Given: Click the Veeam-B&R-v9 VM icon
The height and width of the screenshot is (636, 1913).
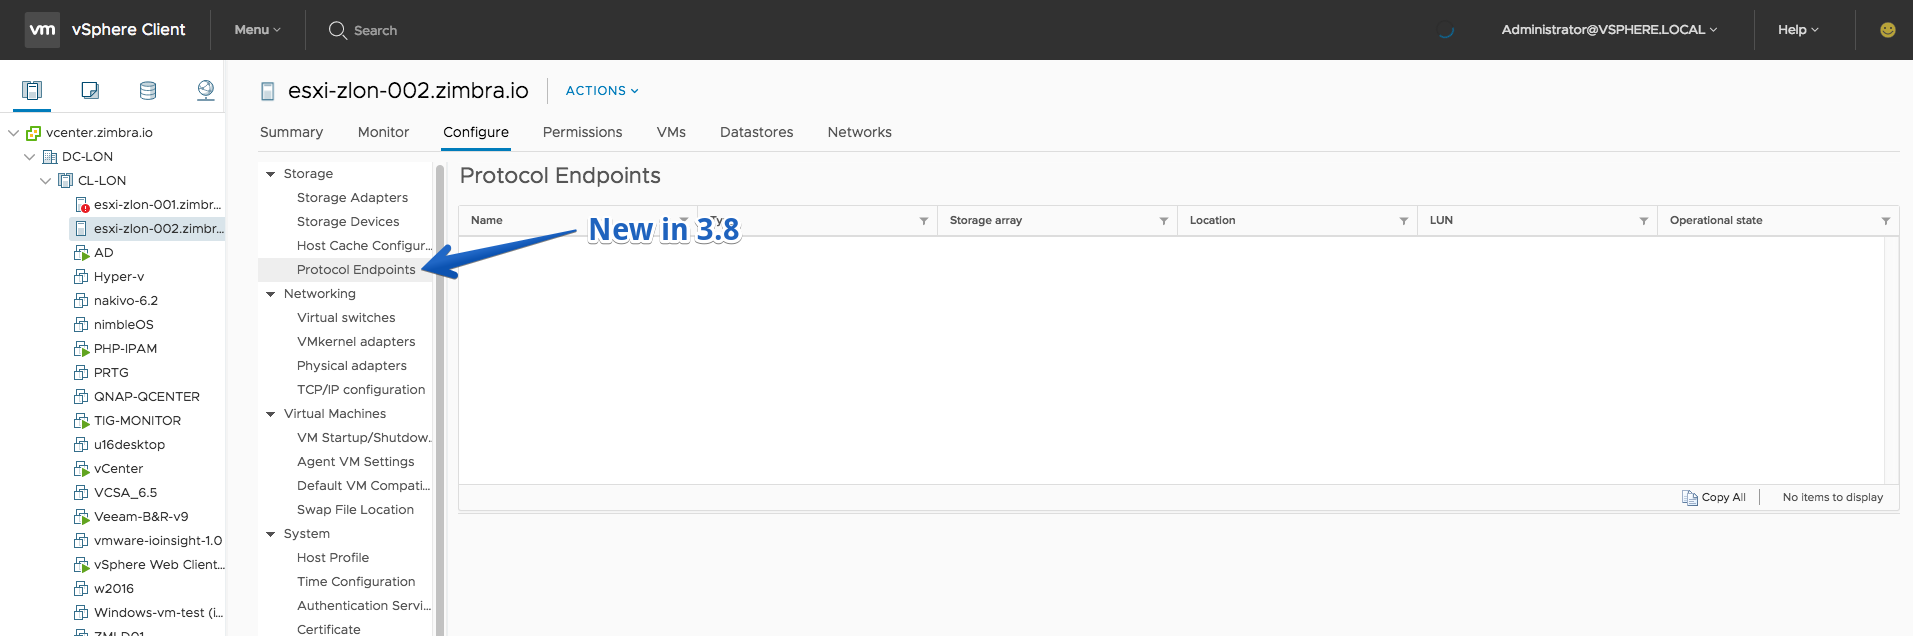Looking at the screenshot, I should click(82, 517).
